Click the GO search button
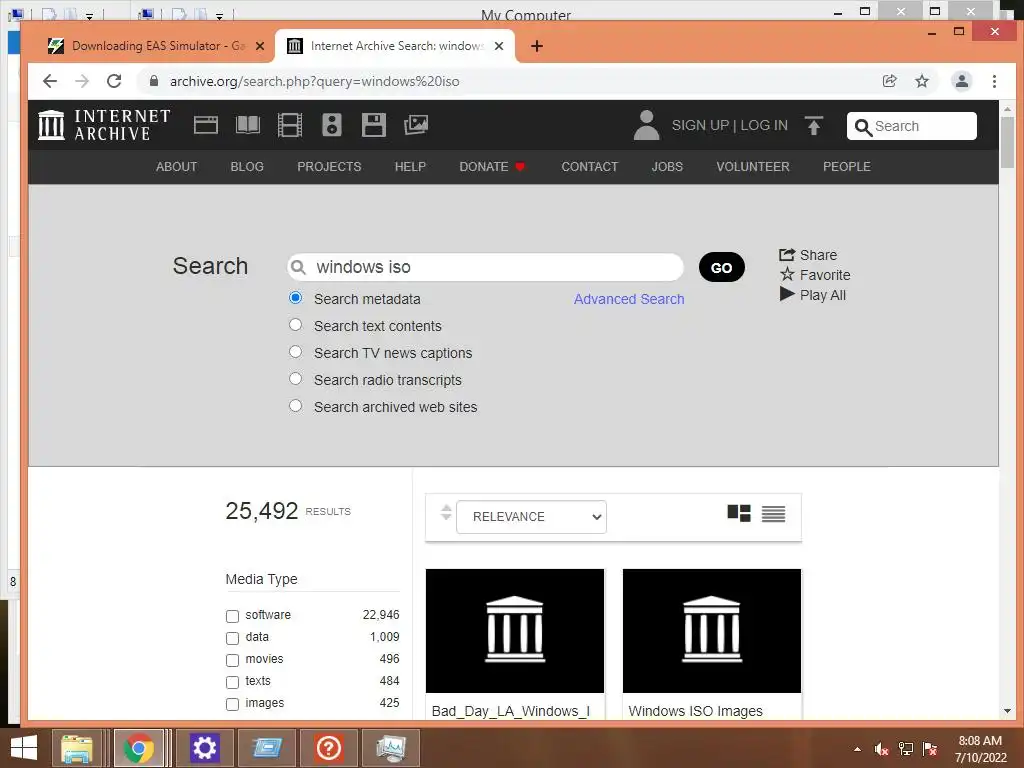Screen dimensions: 1024x768 point(722,267)
